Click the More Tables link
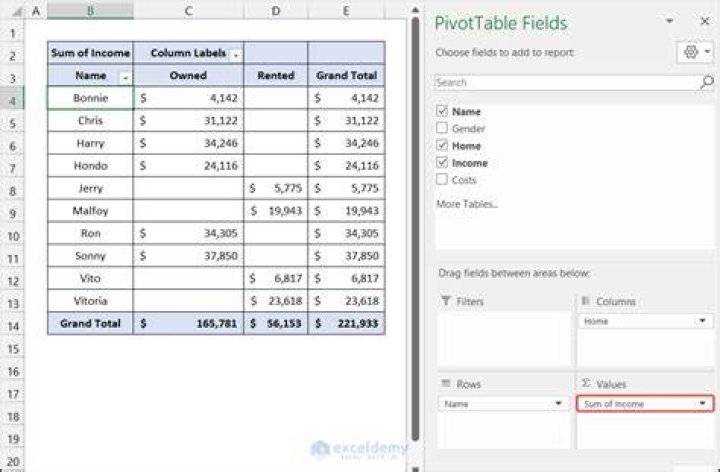 click(x=467, y=204)
